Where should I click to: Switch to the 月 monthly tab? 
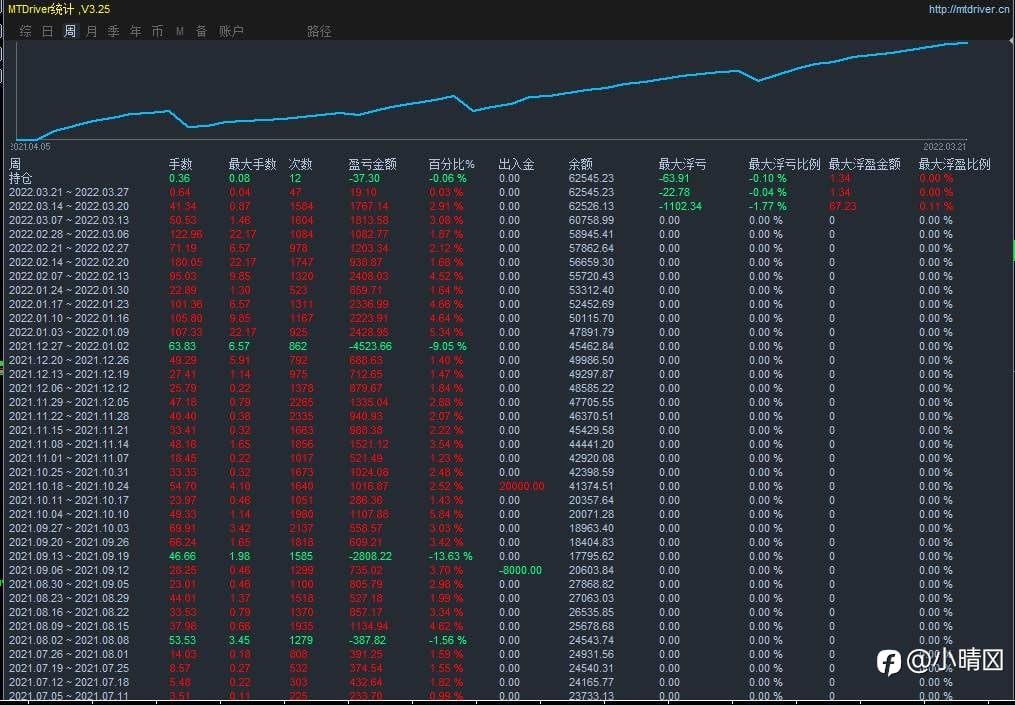(92, 31)
